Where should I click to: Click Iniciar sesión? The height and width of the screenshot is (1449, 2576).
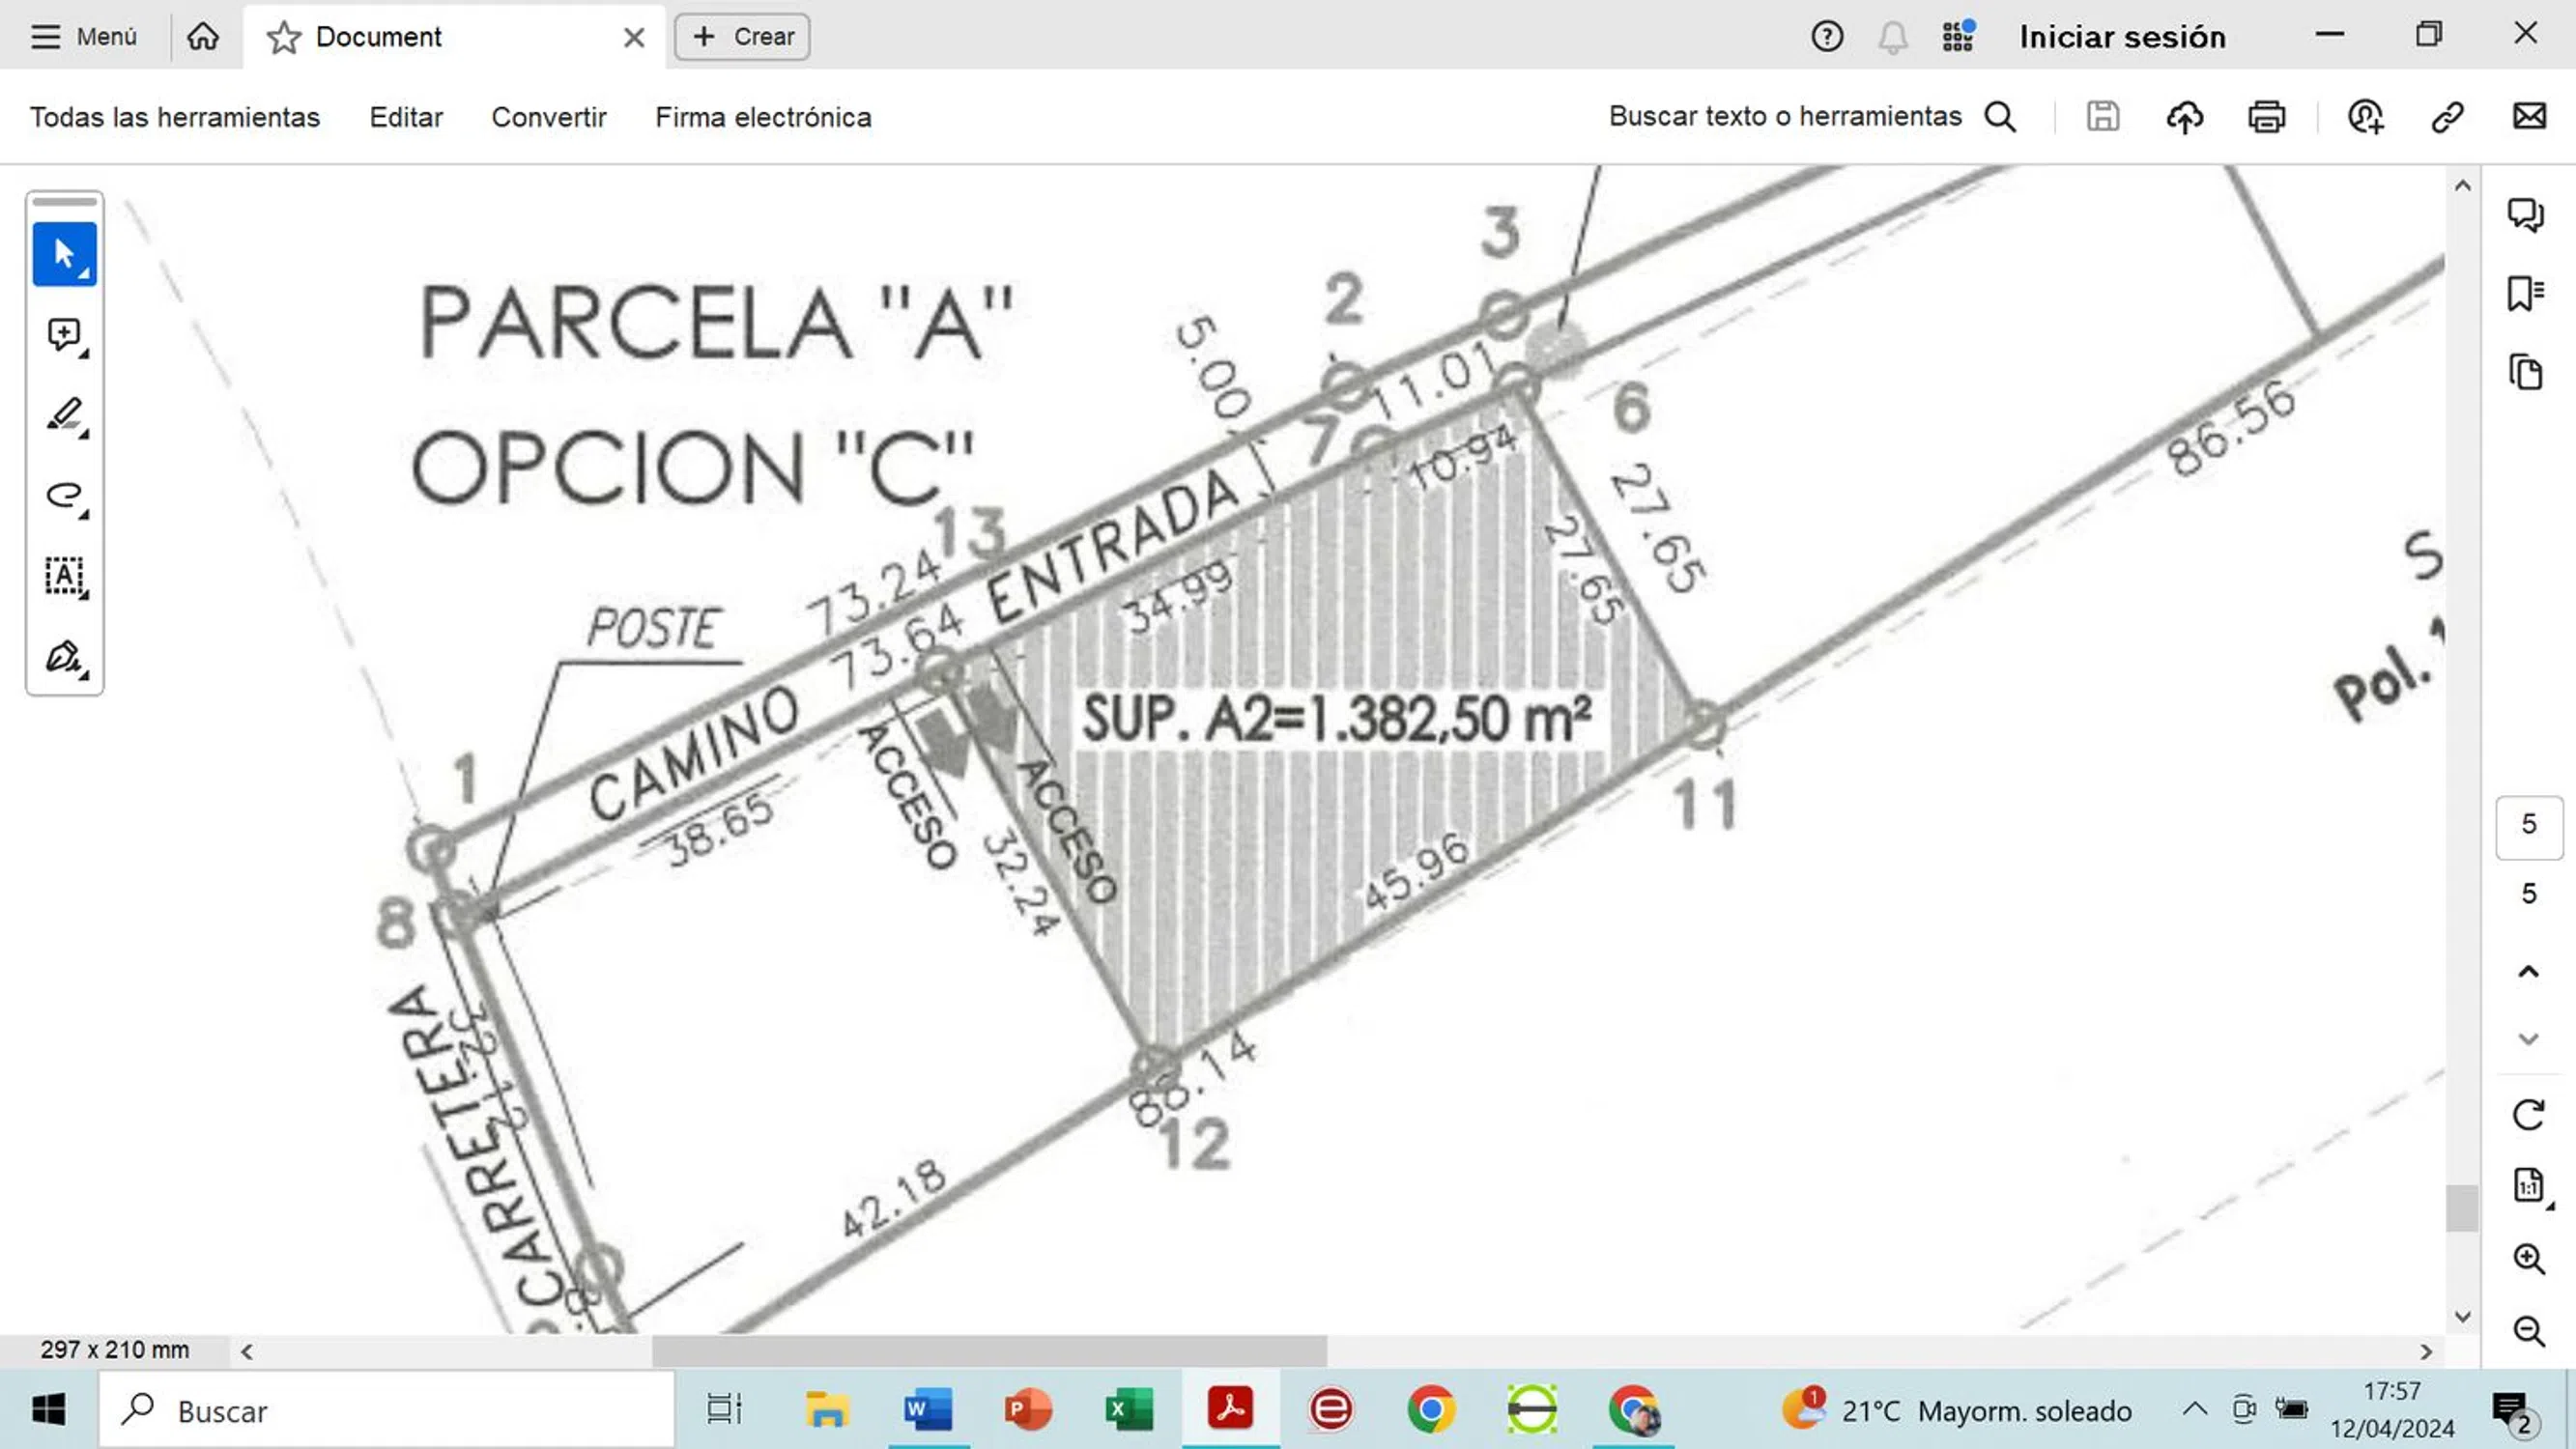point(2122,37)
